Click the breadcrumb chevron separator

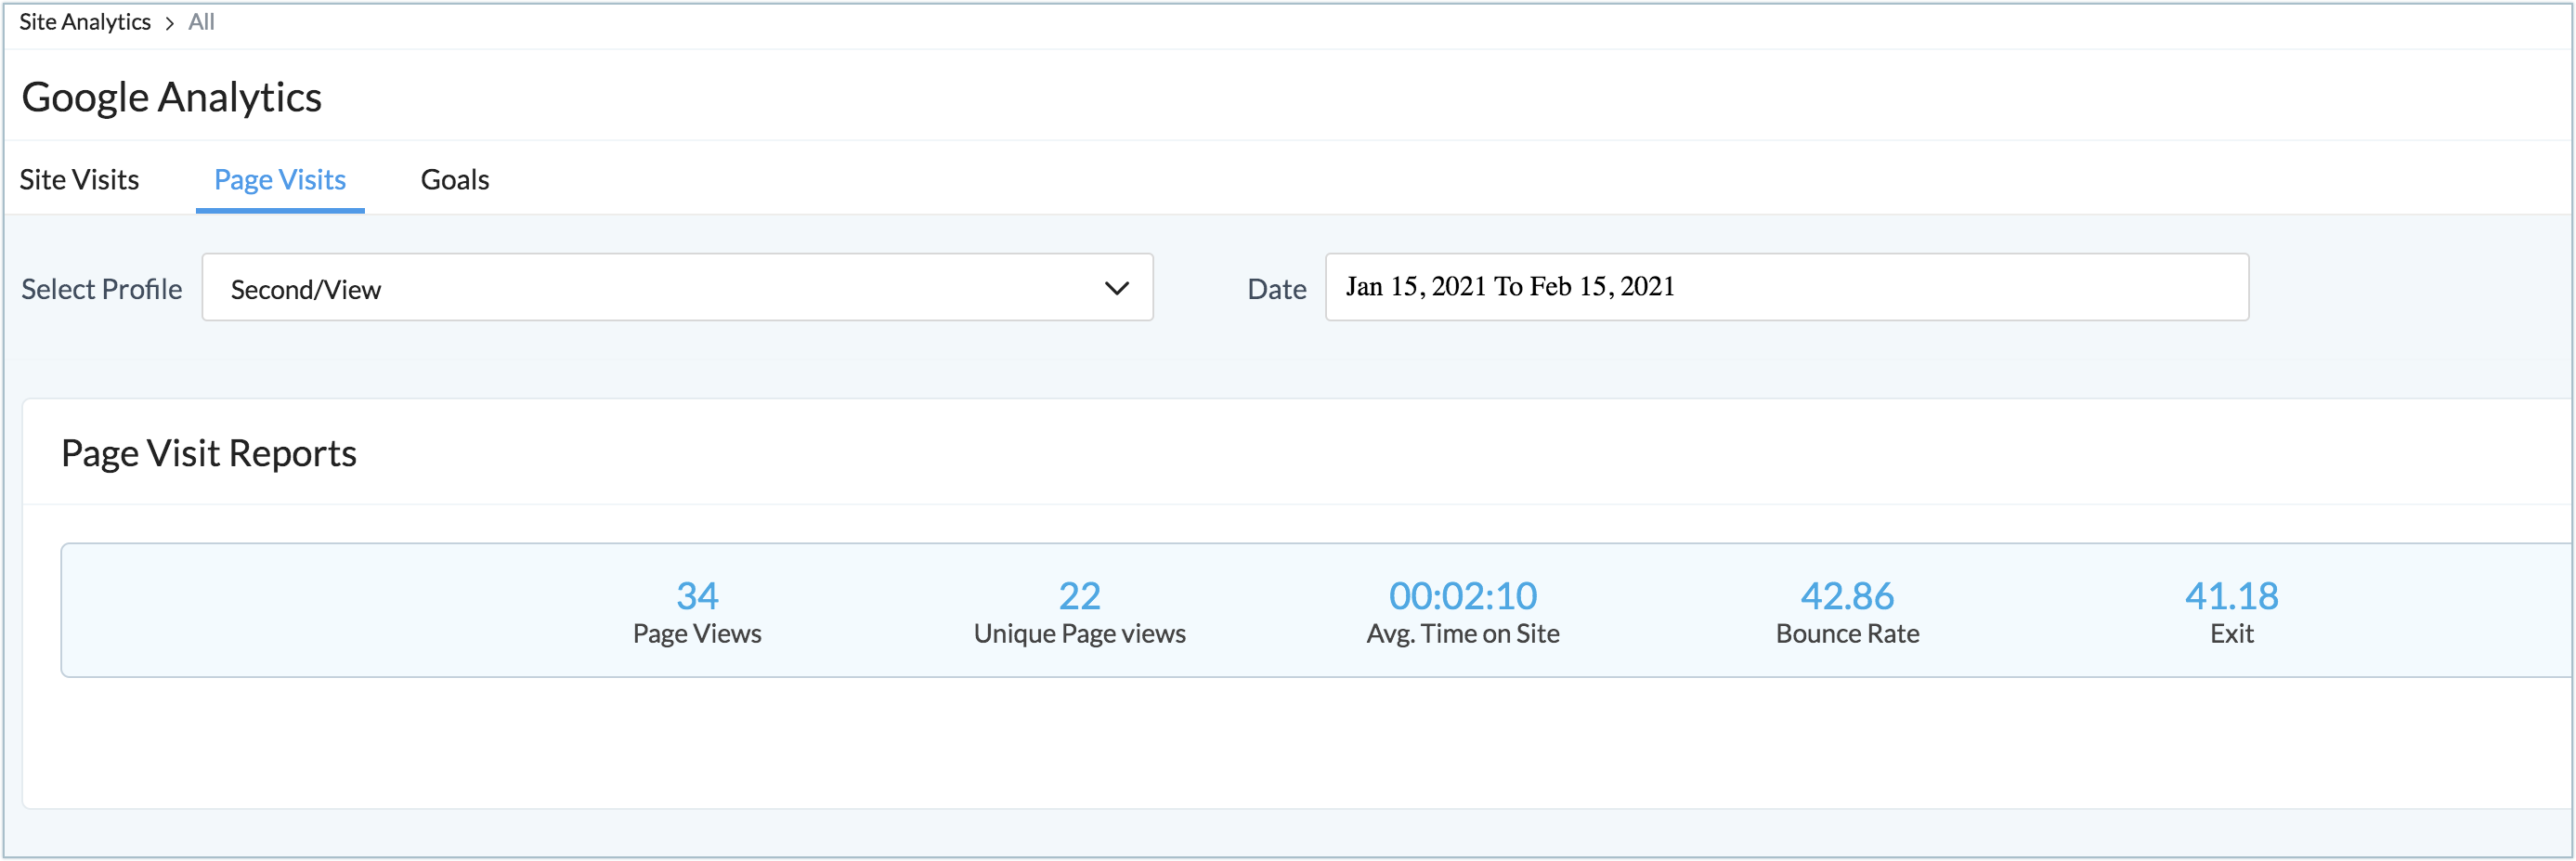(170, 23)
